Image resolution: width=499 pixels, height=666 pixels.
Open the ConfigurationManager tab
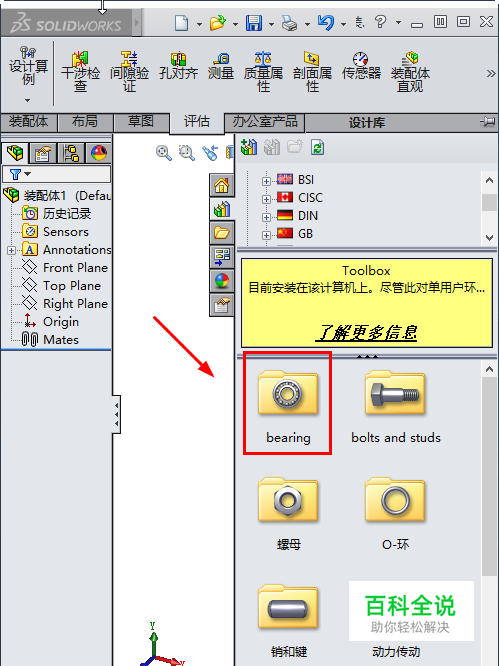click(x=71, y=153)
